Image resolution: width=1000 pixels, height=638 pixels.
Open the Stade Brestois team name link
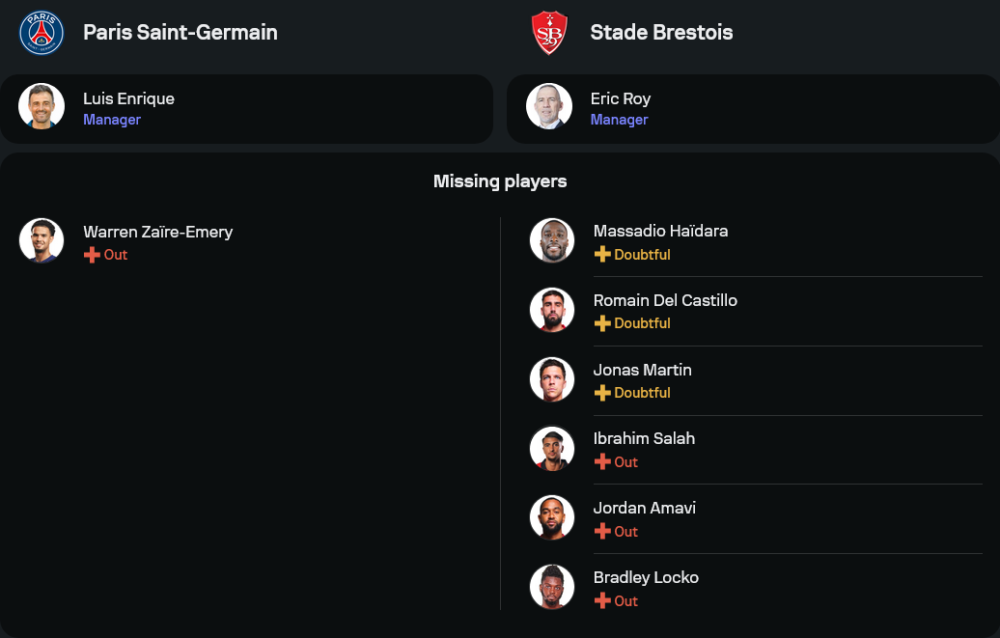661,32
